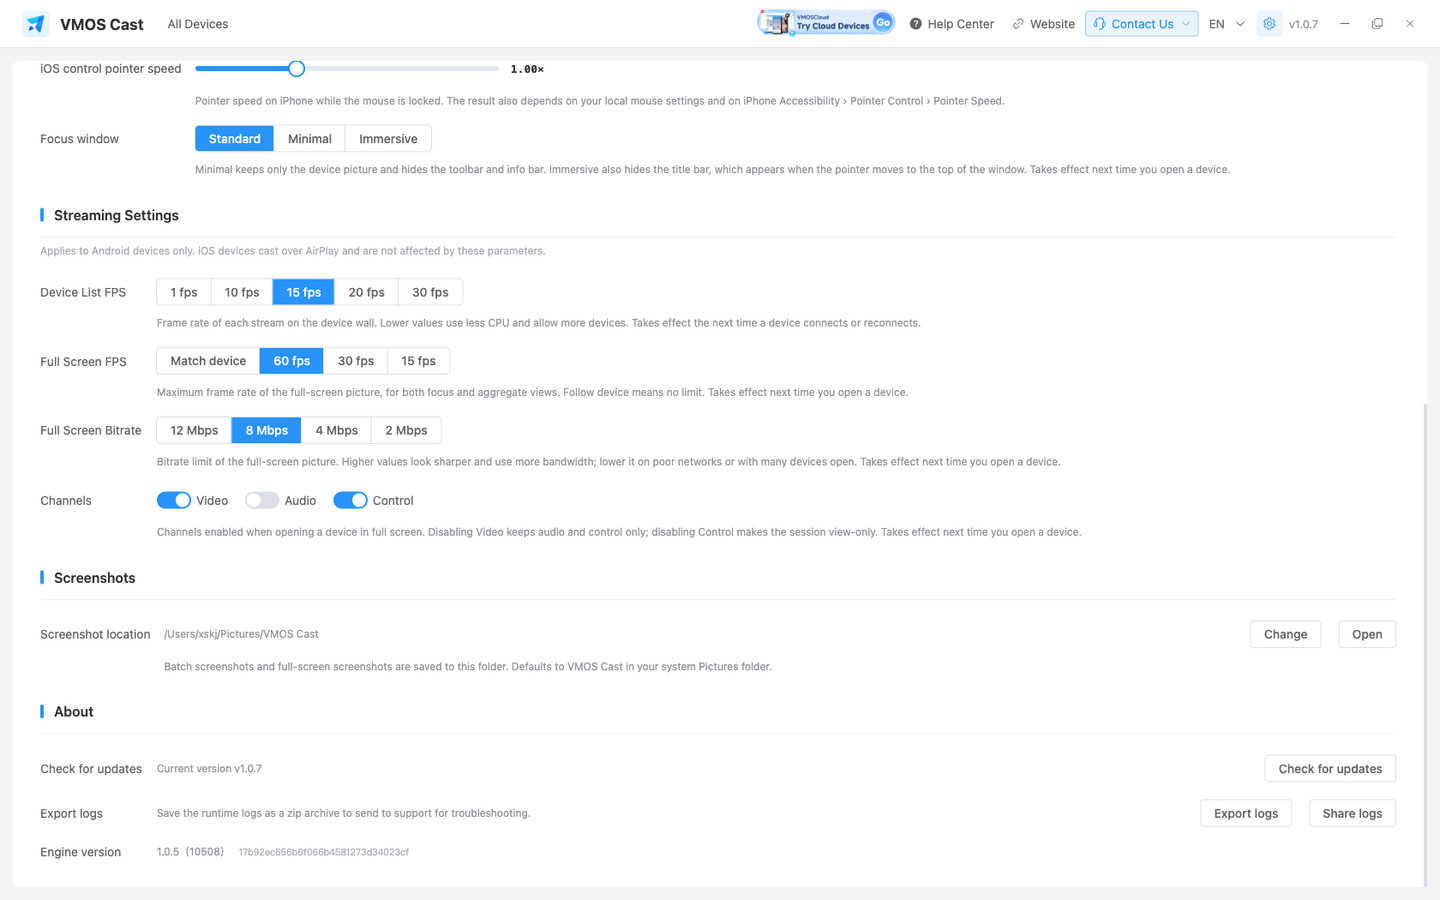Select 8 Mbps Full Screen Bitrate

(267, 430)
